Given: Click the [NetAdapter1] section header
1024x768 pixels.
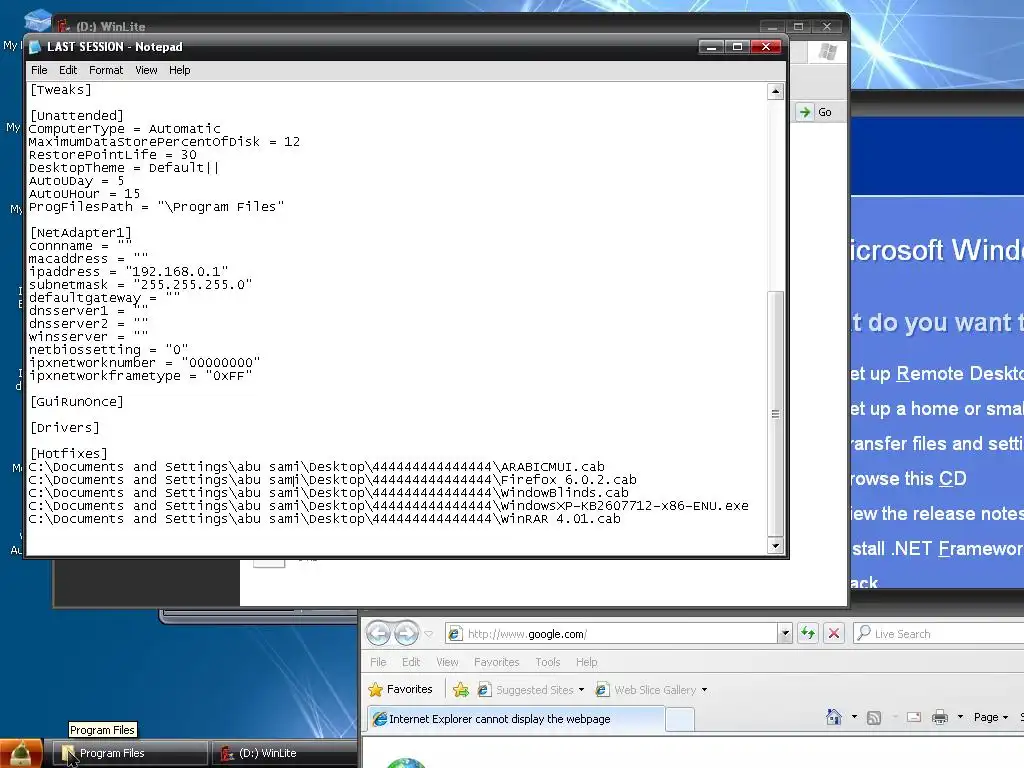Looking at the screenshot, I should click(80, 232).
